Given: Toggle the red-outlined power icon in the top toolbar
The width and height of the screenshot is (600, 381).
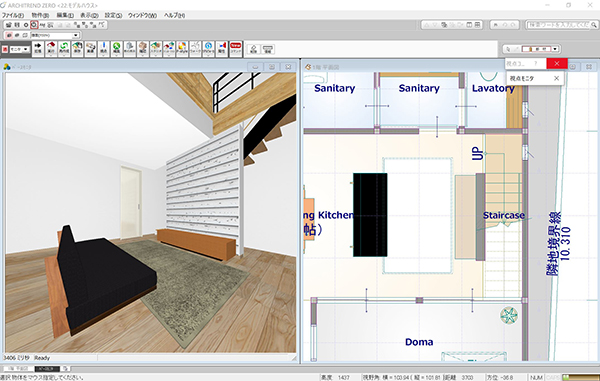Looking at the screenshot, I should click(34, 25).
